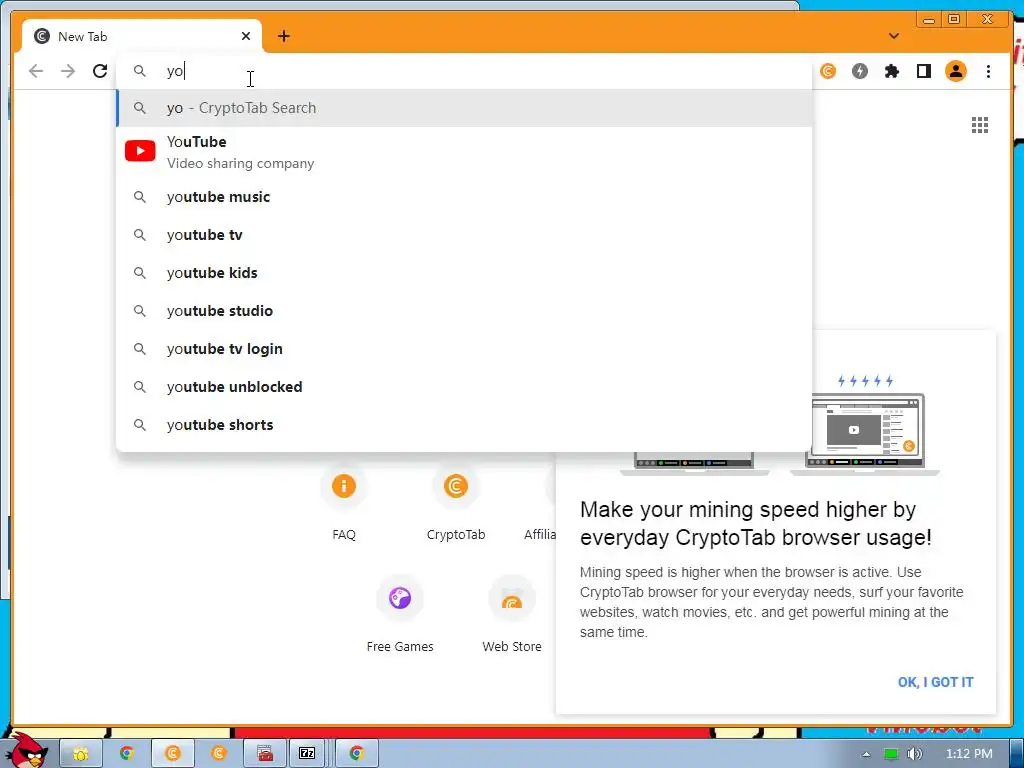The height and width of the screenshot is (768, 1024).
Task: Pick the 'youtube tv' suggestion
Action: pos(464,235)
